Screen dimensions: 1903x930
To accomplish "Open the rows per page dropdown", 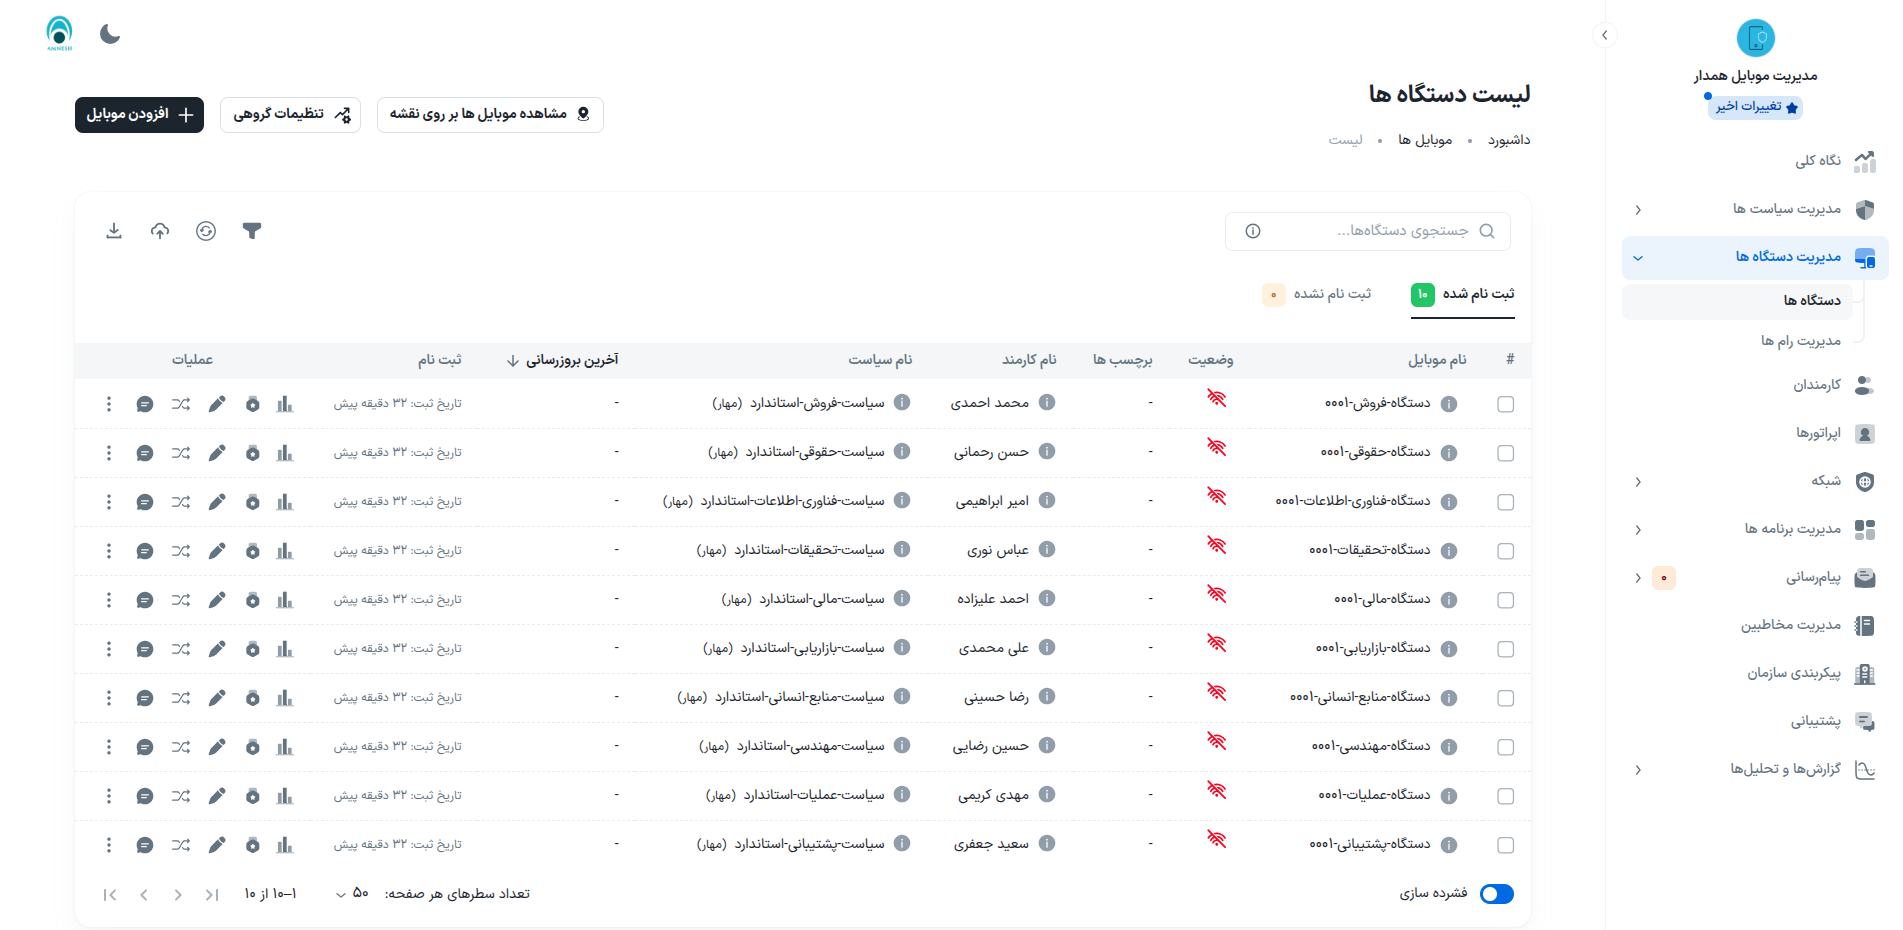I will tap(352, 894).
